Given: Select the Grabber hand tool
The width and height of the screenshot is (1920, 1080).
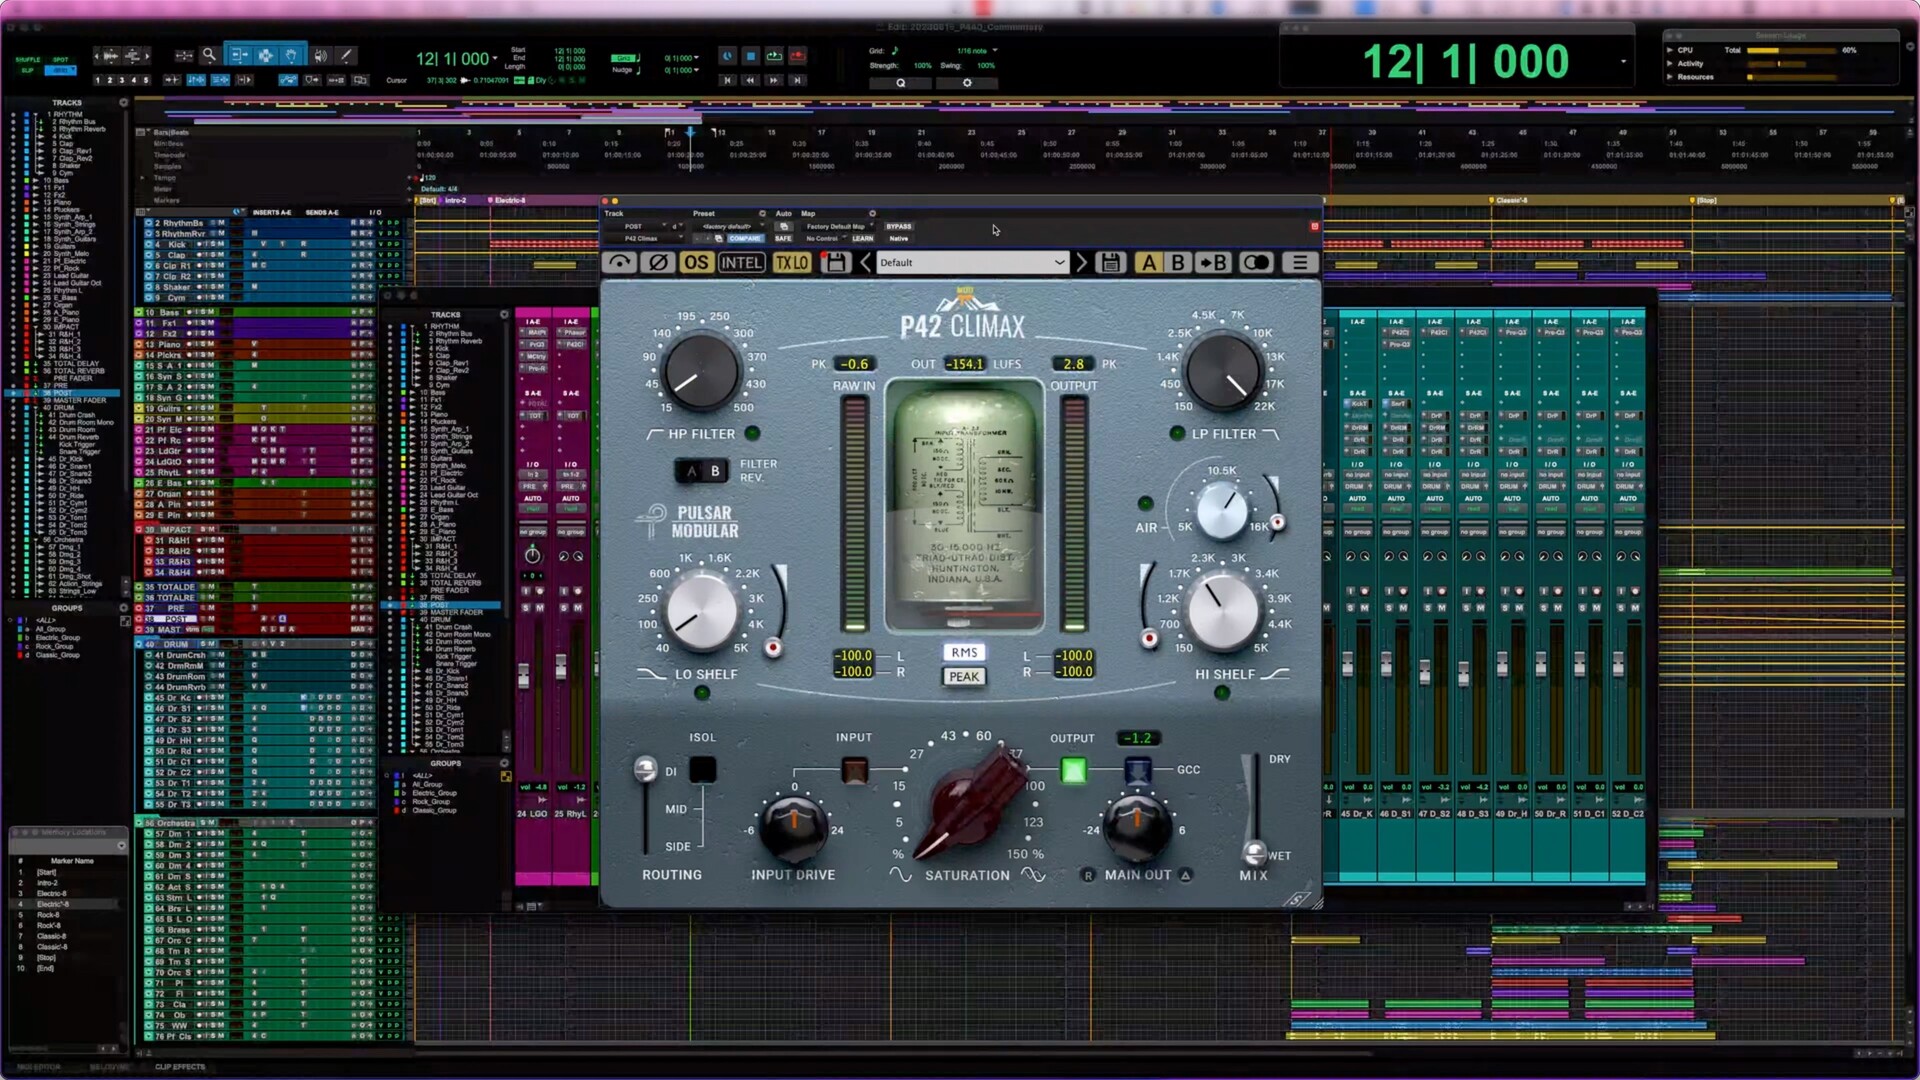Looking at the screenshot, I should (291, 56).
